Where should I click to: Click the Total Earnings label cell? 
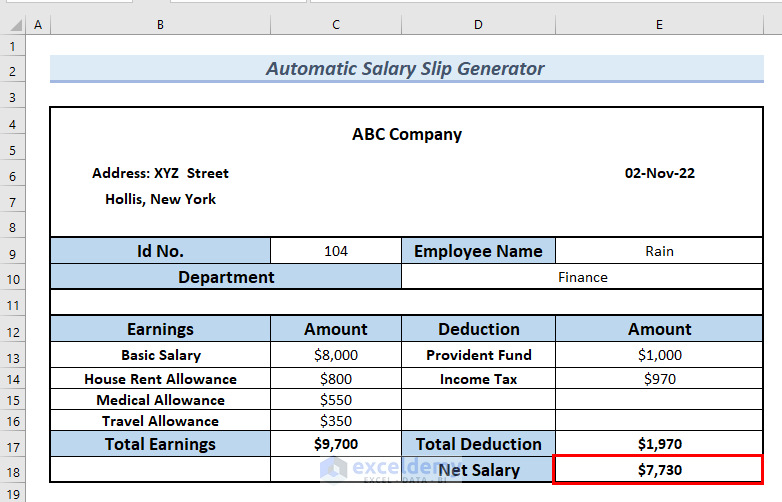pyautogui.click(x=160, y=444)
